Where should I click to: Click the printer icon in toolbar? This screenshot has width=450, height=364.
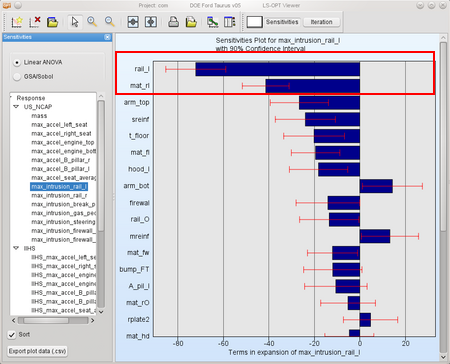[x=173, y=22]
